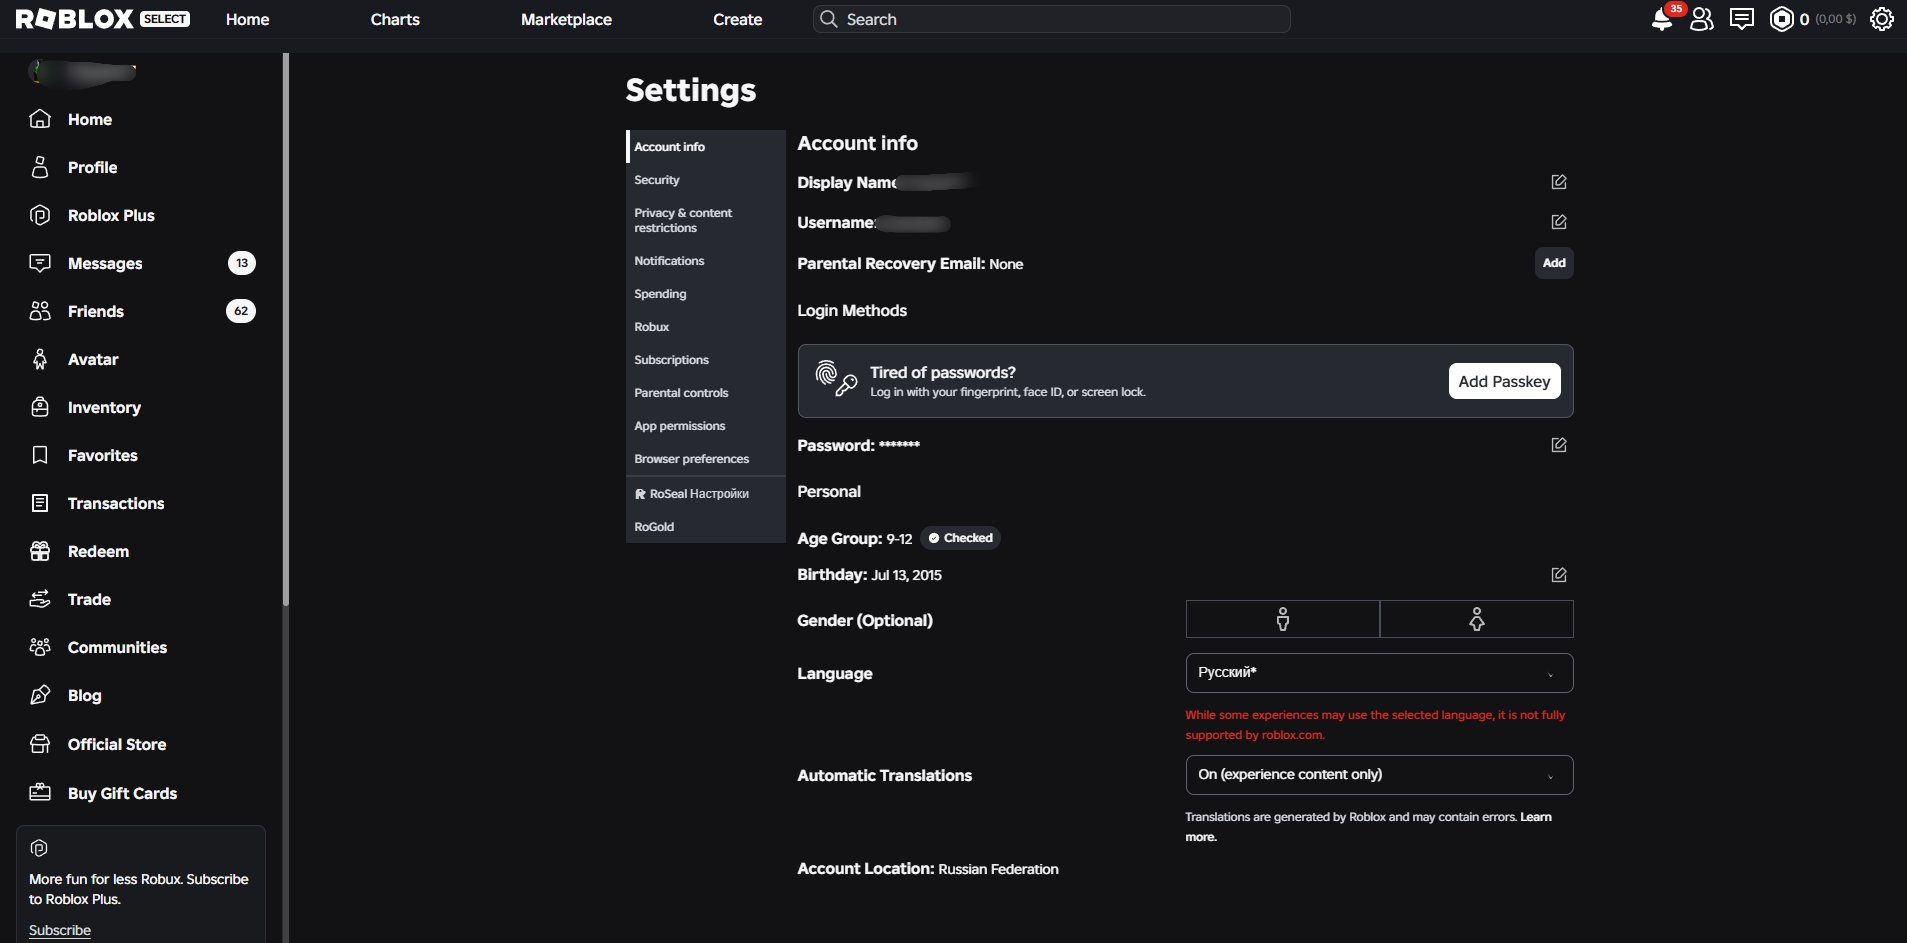Click the Checked age group badge
The width and height of the screenshot is (1907, 943).
(x=960, y=538)
